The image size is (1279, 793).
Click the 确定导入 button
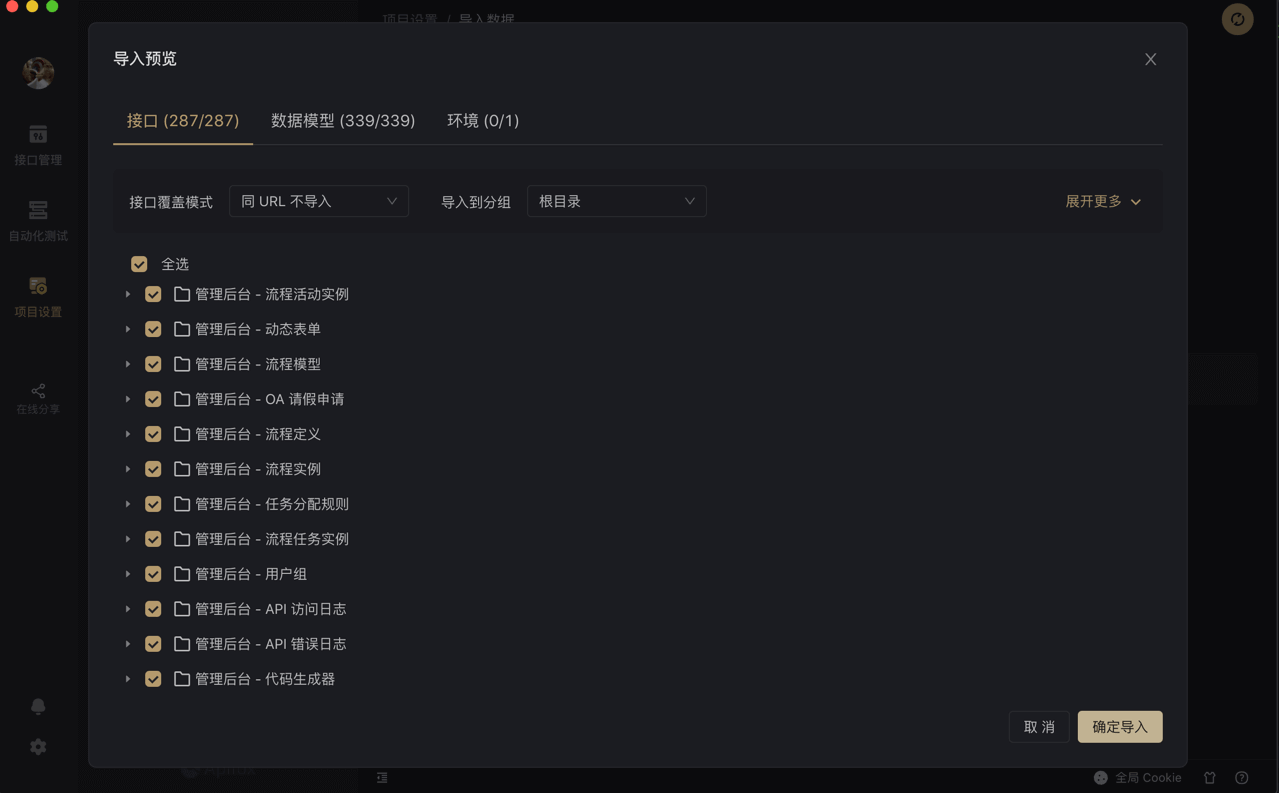click(1119, 726)
